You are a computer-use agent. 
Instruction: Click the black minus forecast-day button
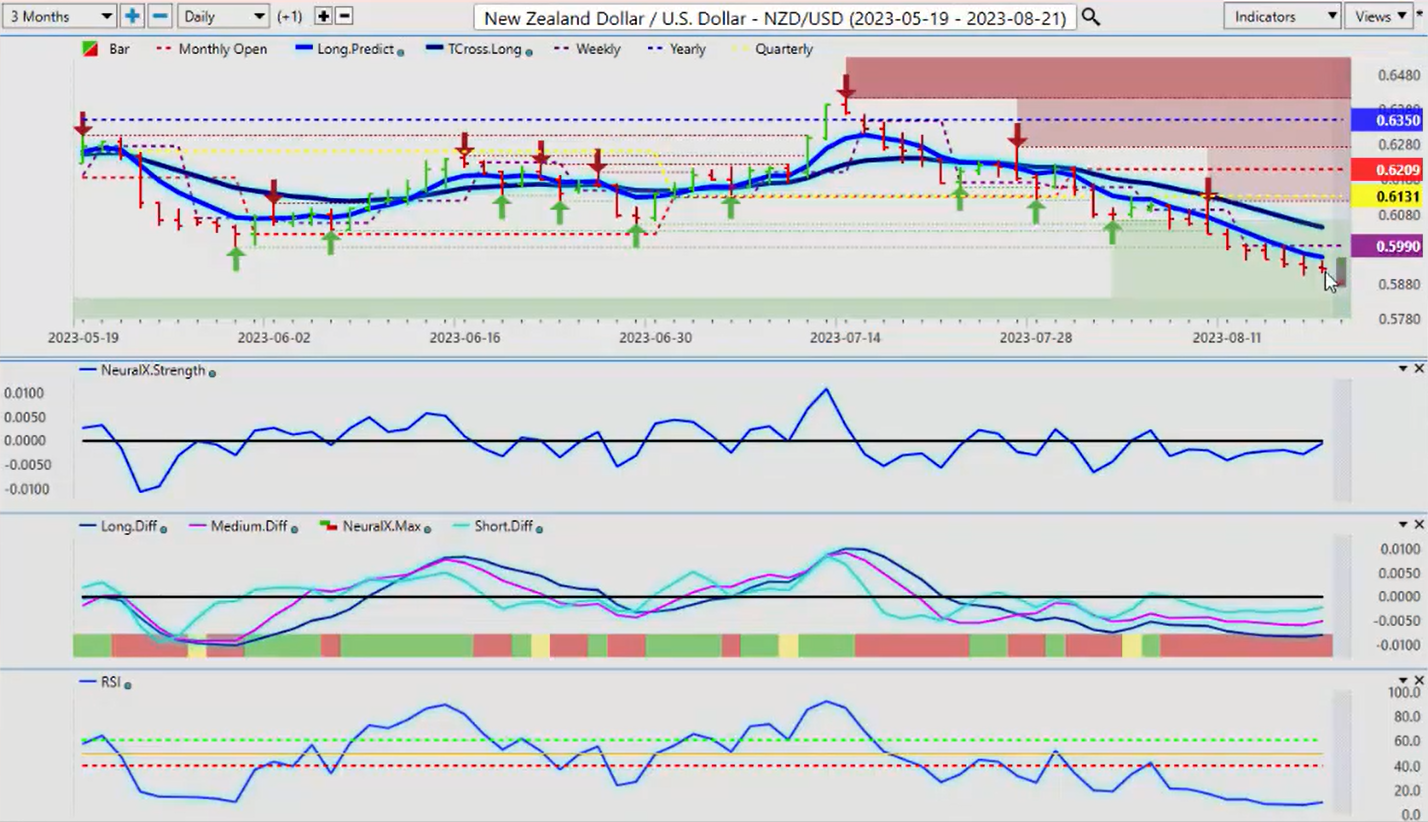[x=344, y=16]
